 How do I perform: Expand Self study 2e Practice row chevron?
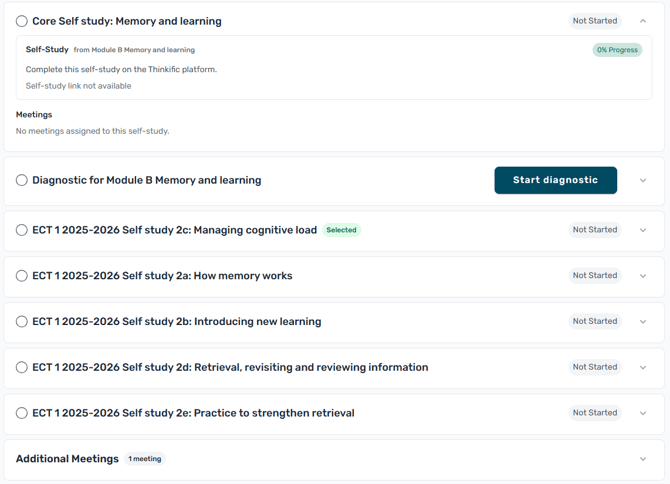(x=643, y=413)
